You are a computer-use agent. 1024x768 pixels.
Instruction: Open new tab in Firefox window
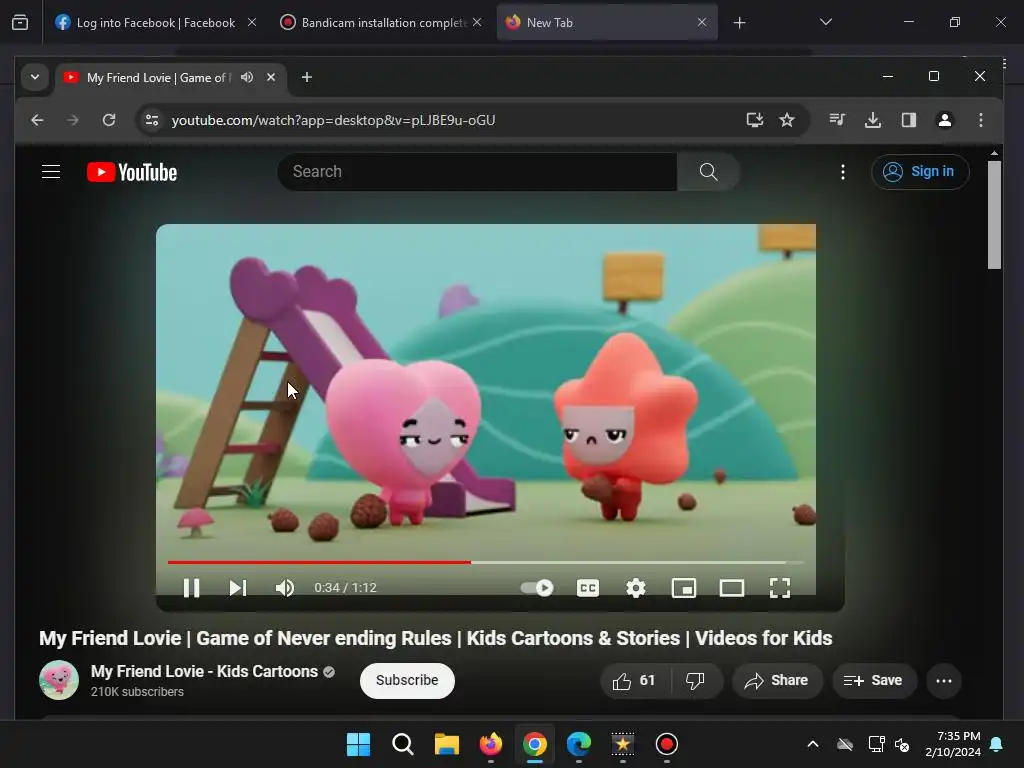[x=739, y=23]
